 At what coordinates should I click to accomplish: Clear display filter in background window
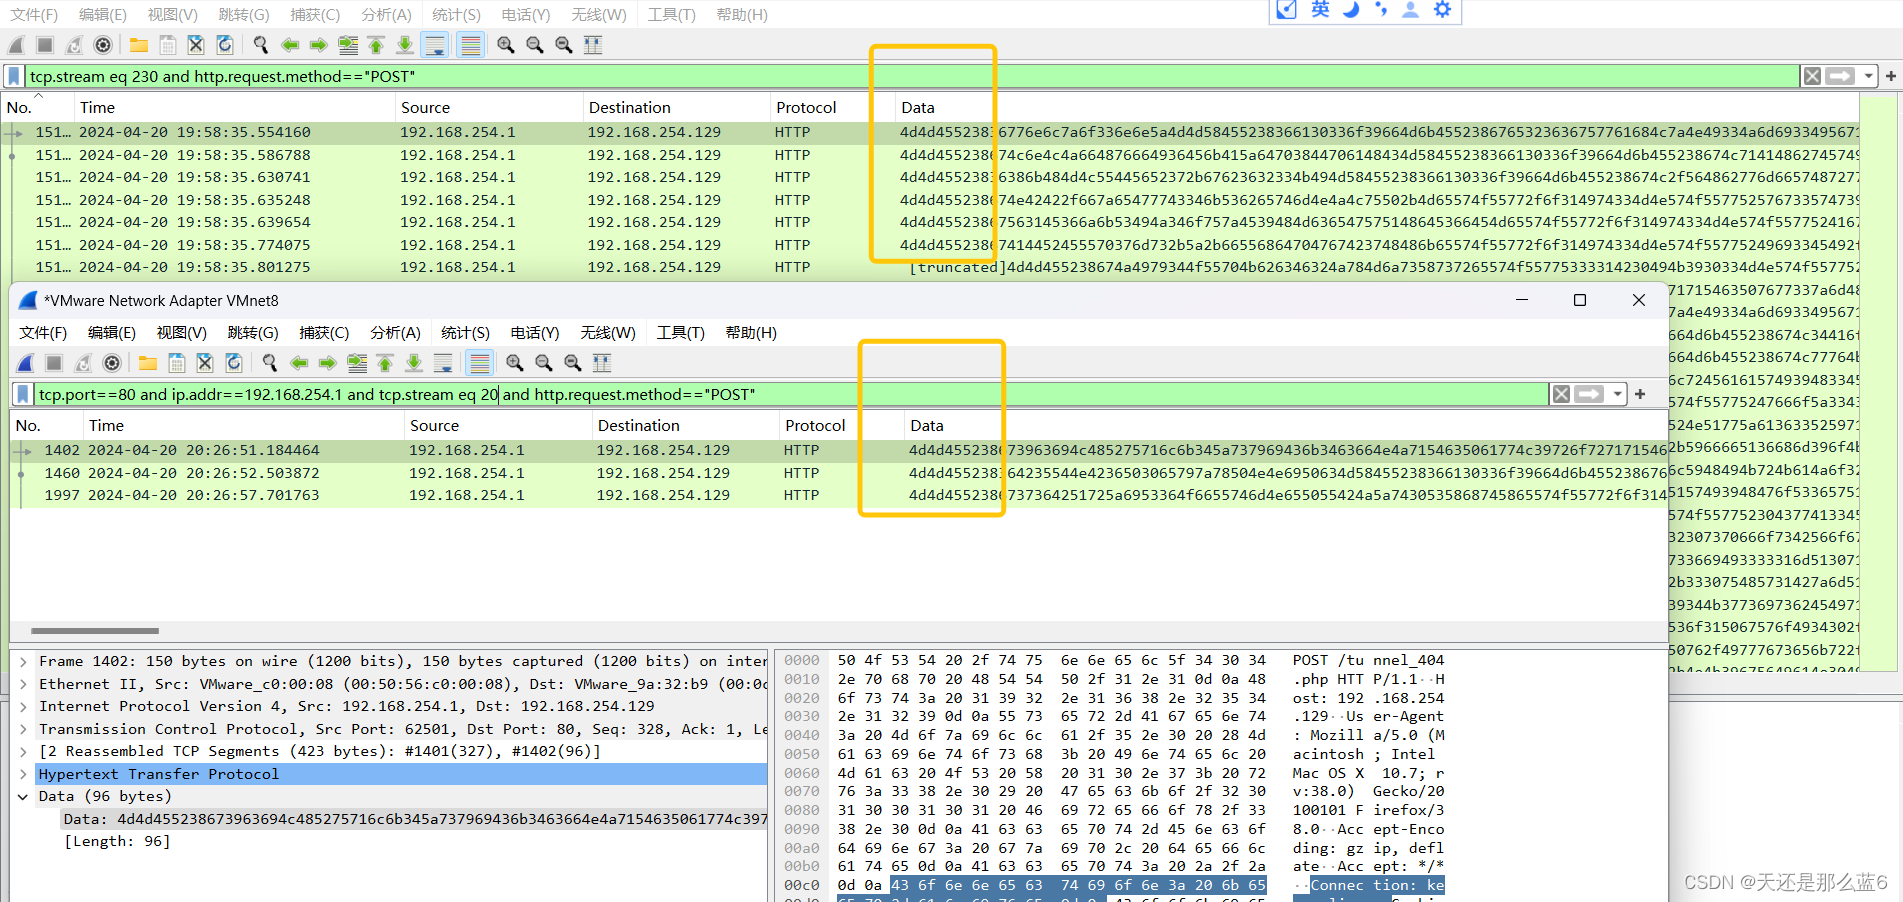click(1812, 76)
